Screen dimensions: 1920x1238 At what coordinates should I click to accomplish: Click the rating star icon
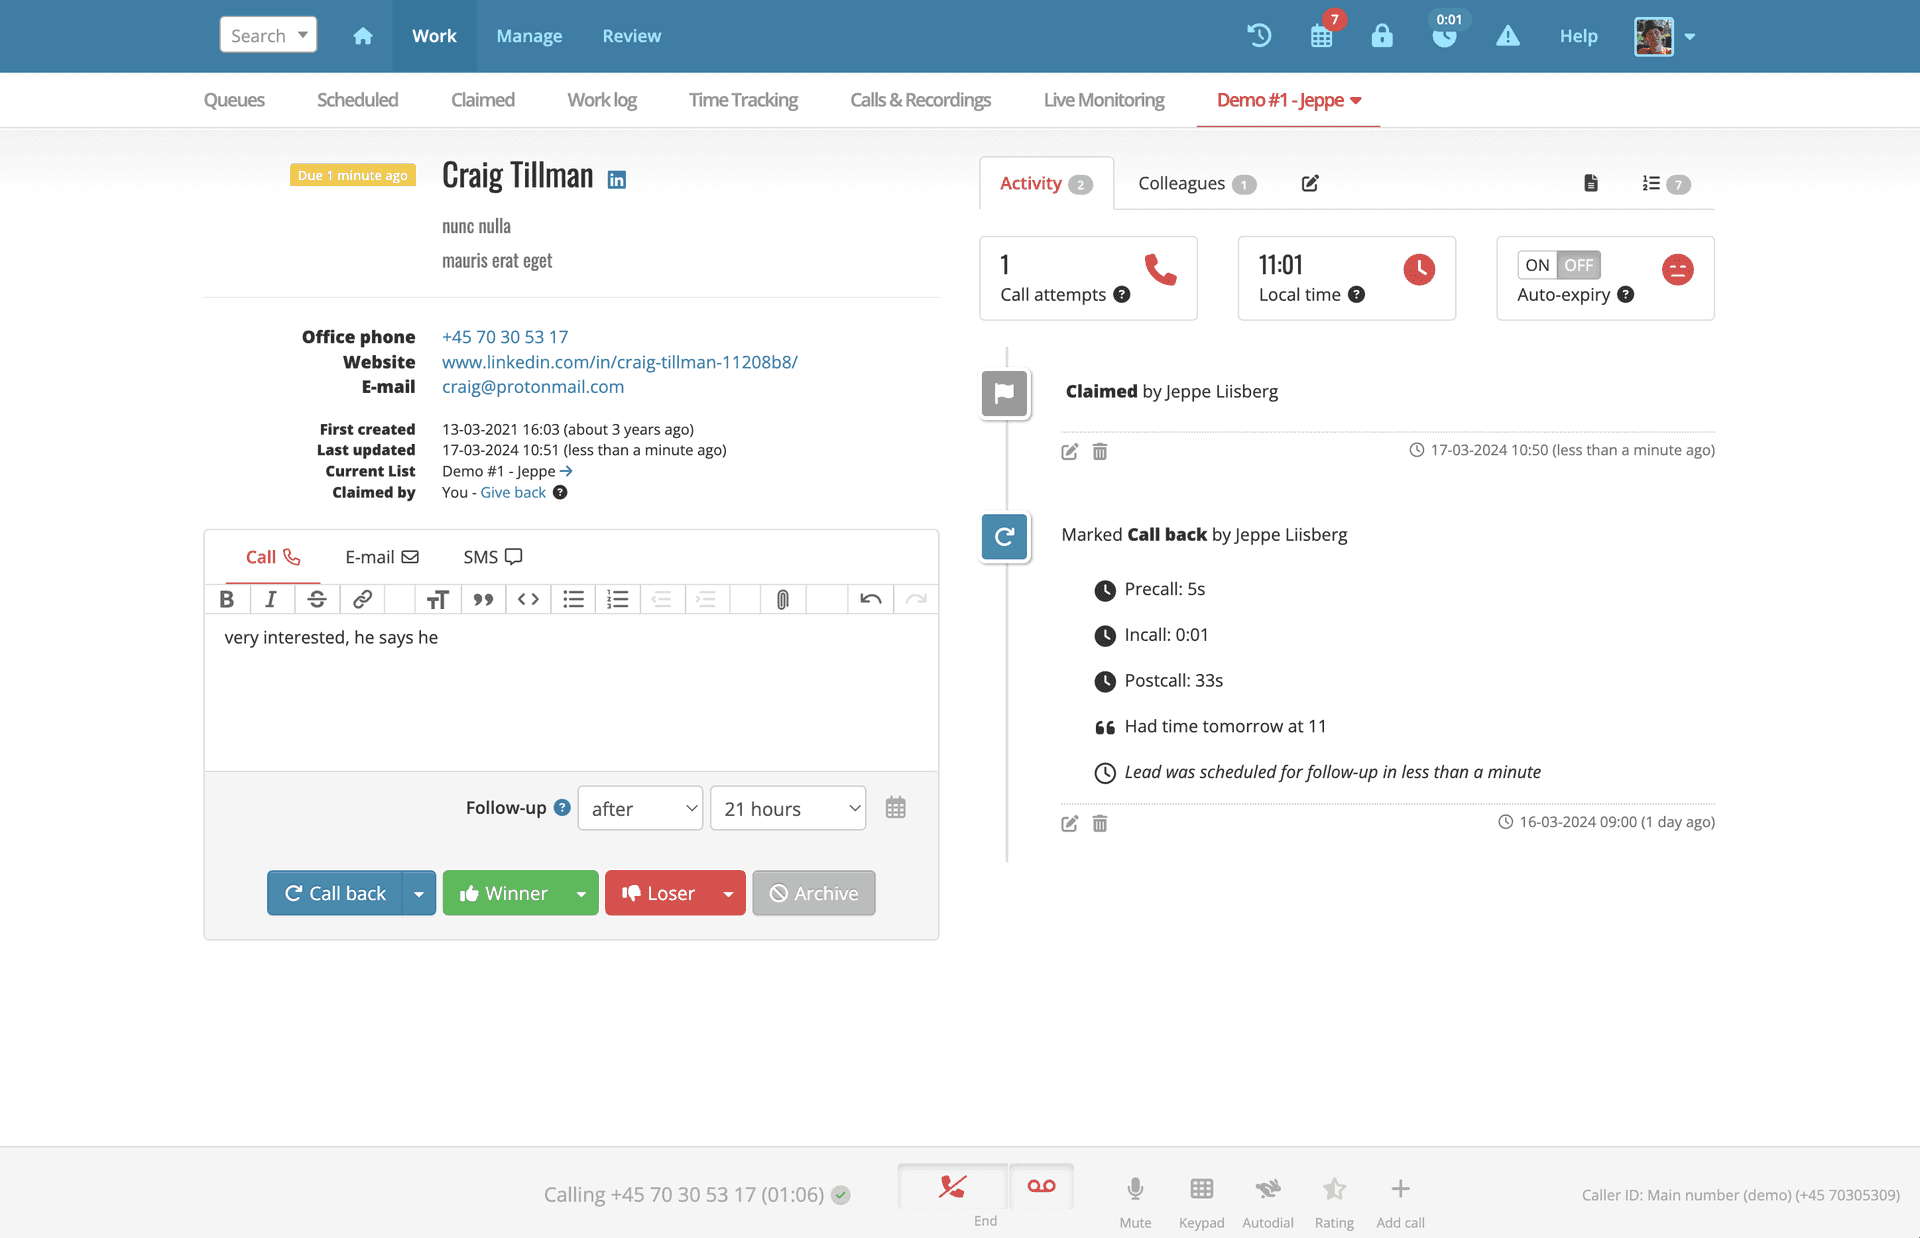tap(1335, 1189)
